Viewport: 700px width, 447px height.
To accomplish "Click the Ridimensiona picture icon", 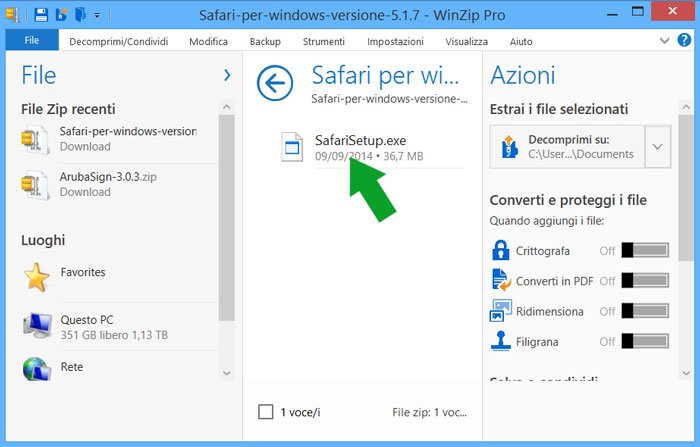I will click(x=501, y=310).
